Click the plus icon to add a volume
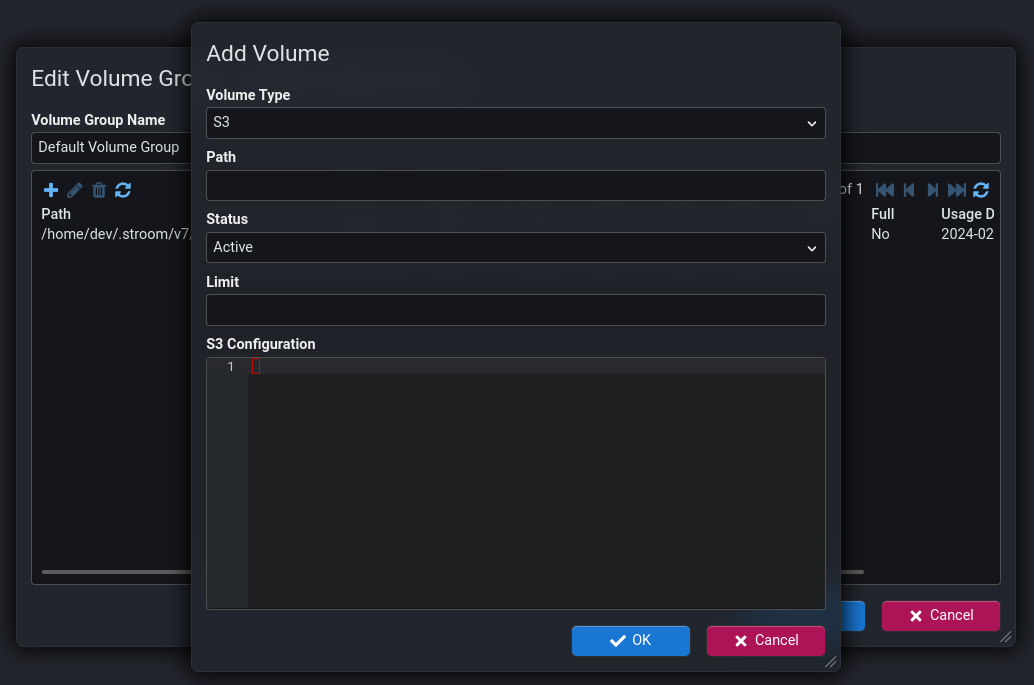 [51, 190]
